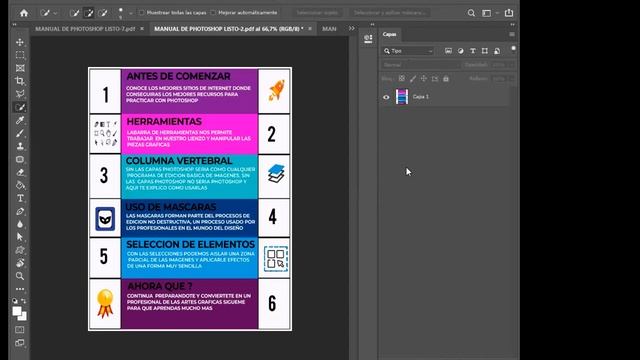Select the Custom Shape tool

[20, 250]
